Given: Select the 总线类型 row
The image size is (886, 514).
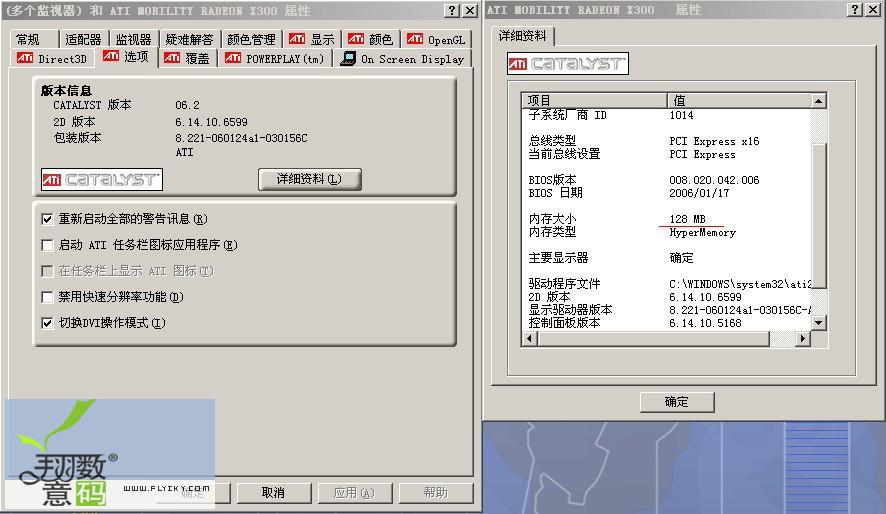Looking at the screenshot, I should pyautogui.click(x=667, y=141).
